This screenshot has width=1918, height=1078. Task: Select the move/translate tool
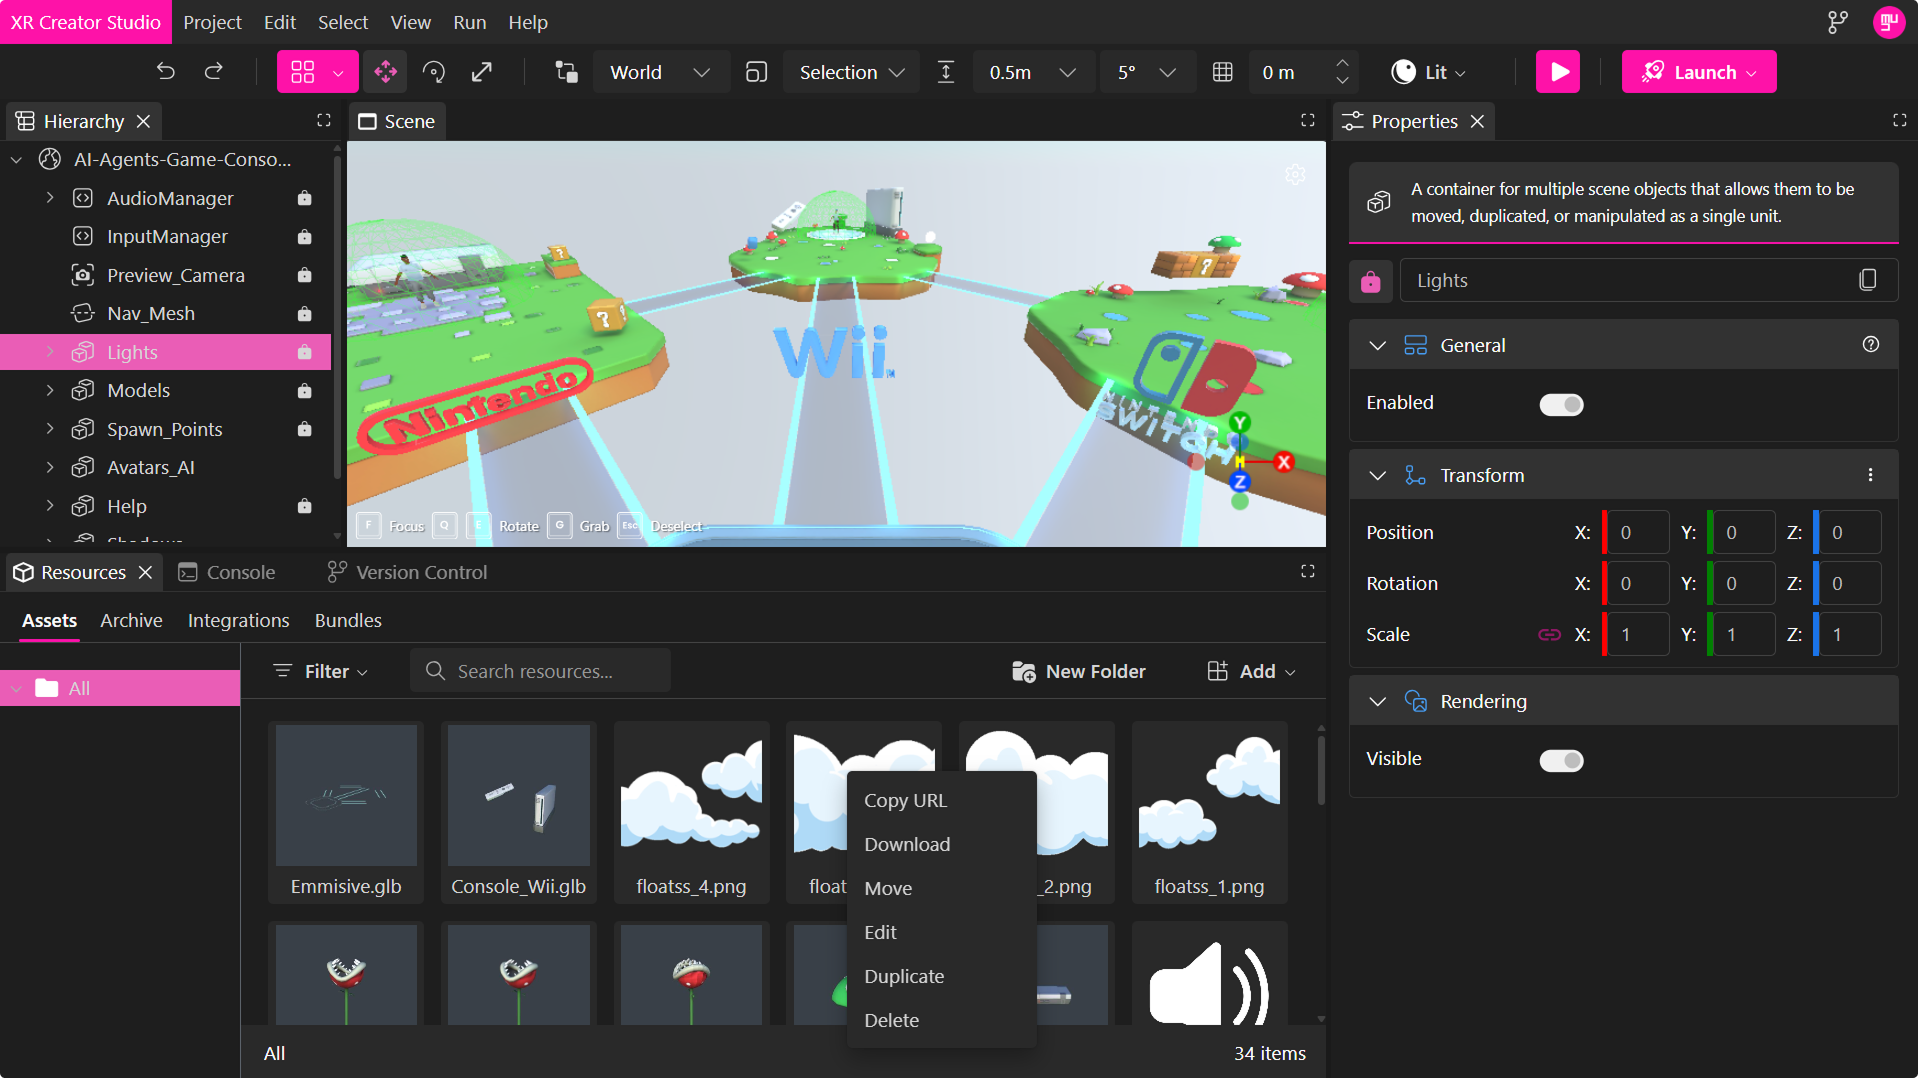pos(385,72)
